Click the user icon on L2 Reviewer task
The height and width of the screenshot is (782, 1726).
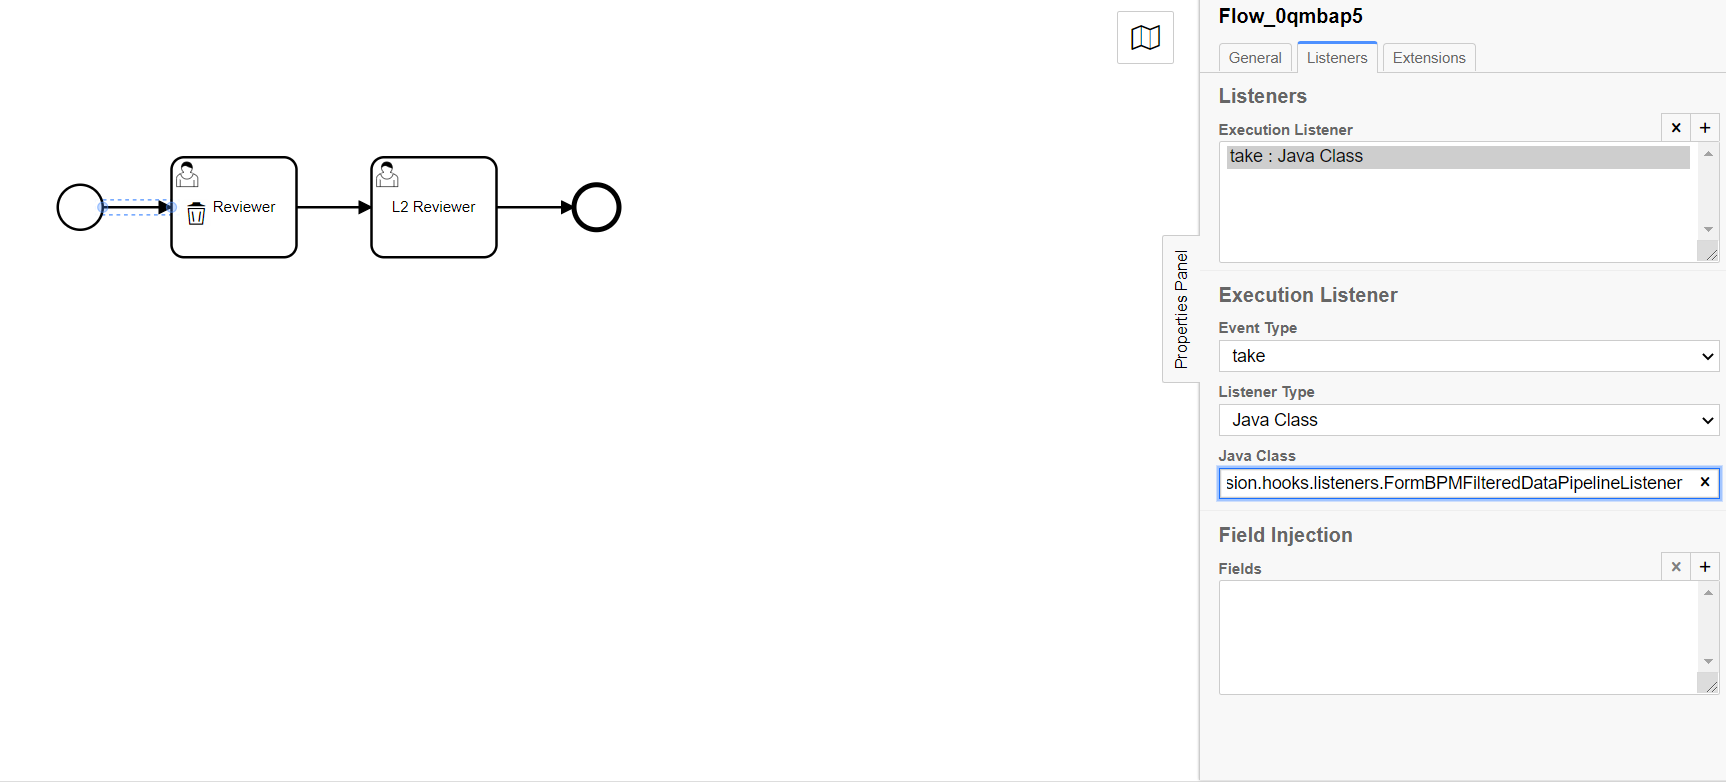(x=387, y=175)
